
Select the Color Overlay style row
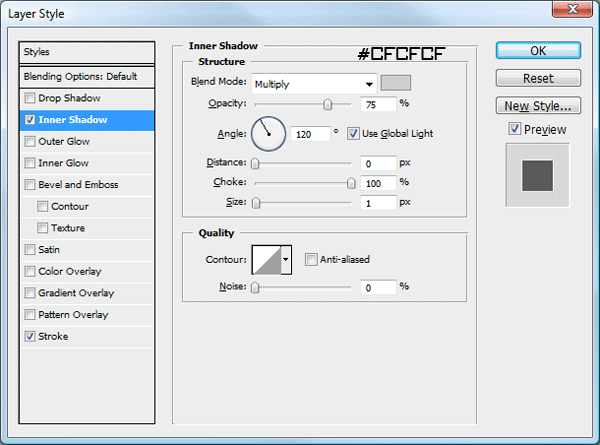coord(87,272)
